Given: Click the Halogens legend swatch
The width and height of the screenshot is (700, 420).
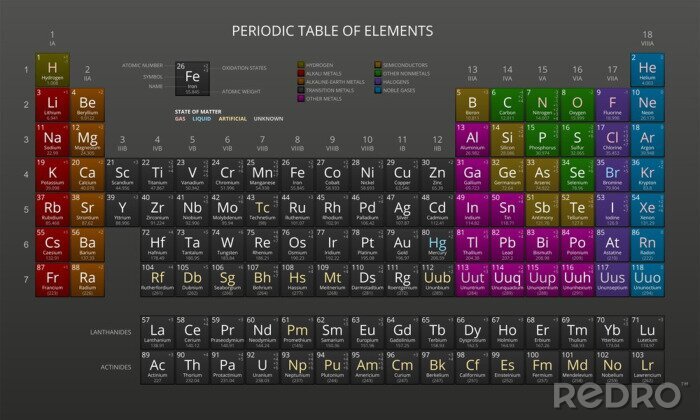Looking at the screenshot, I should pyautogui.click(x=378, y=82).
